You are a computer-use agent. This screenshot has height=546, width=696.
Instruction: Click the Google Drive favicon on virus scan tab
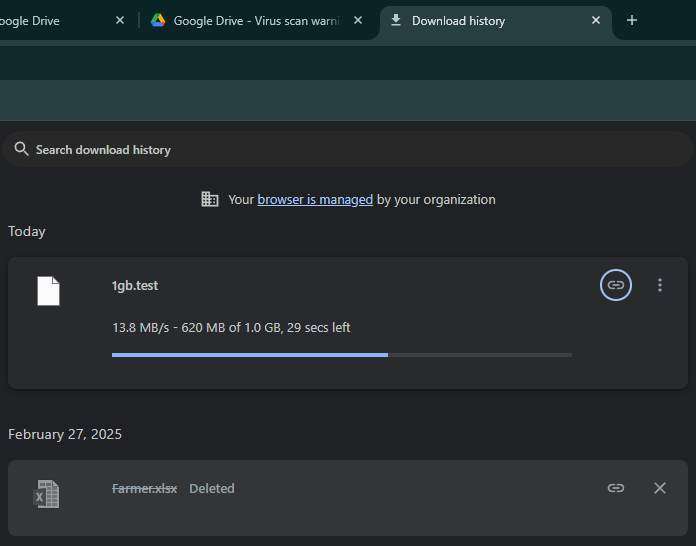158,20
